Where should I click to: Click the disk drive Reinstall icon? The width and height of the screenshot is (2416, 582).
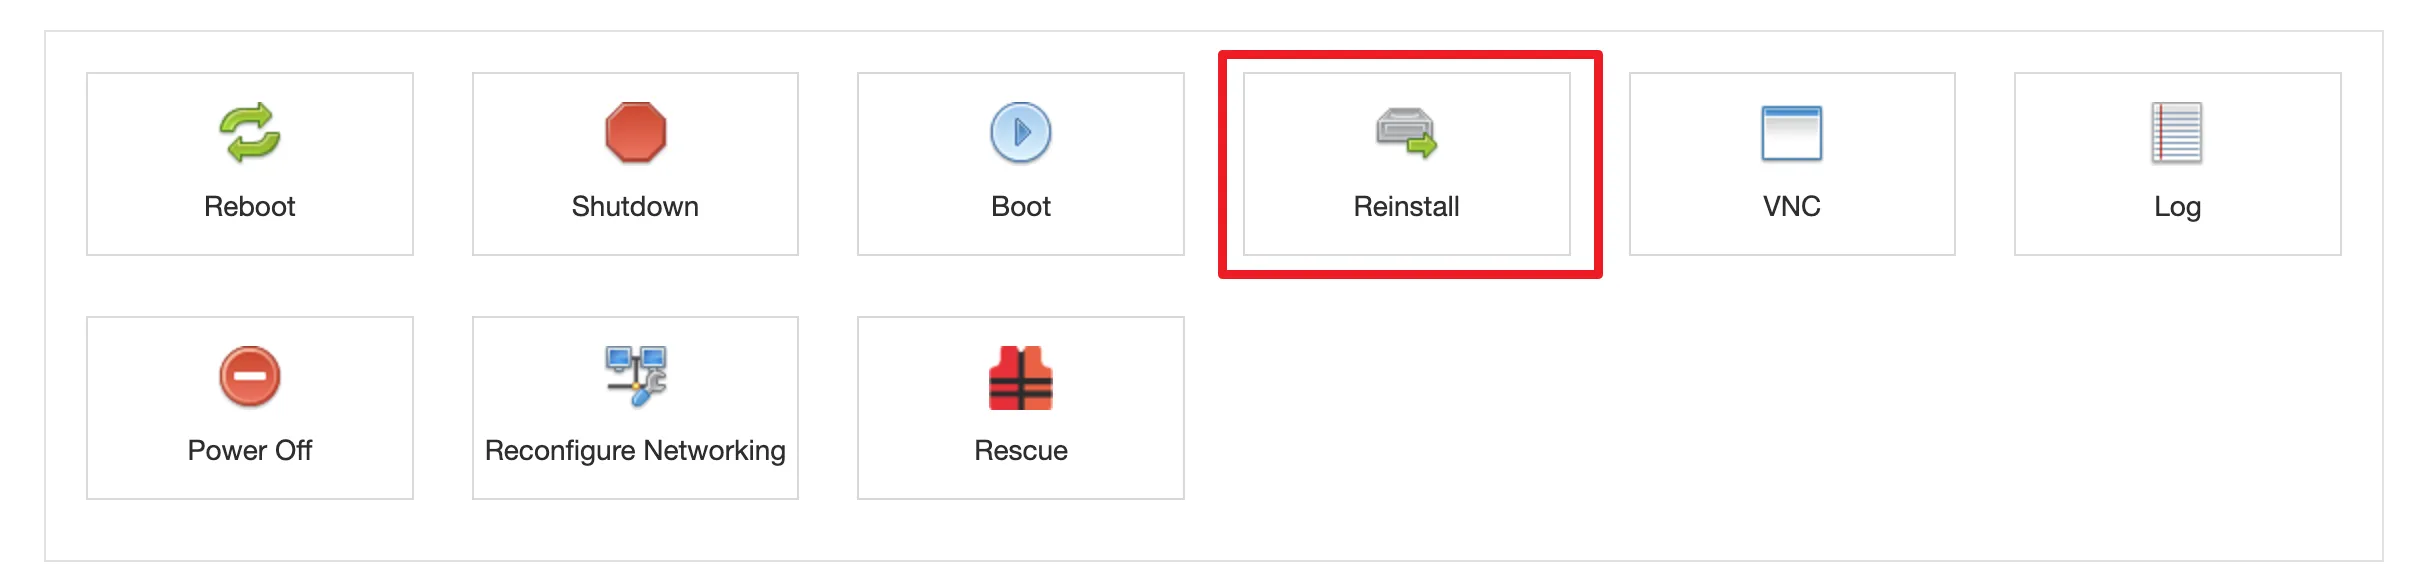tap(1405, 133)
